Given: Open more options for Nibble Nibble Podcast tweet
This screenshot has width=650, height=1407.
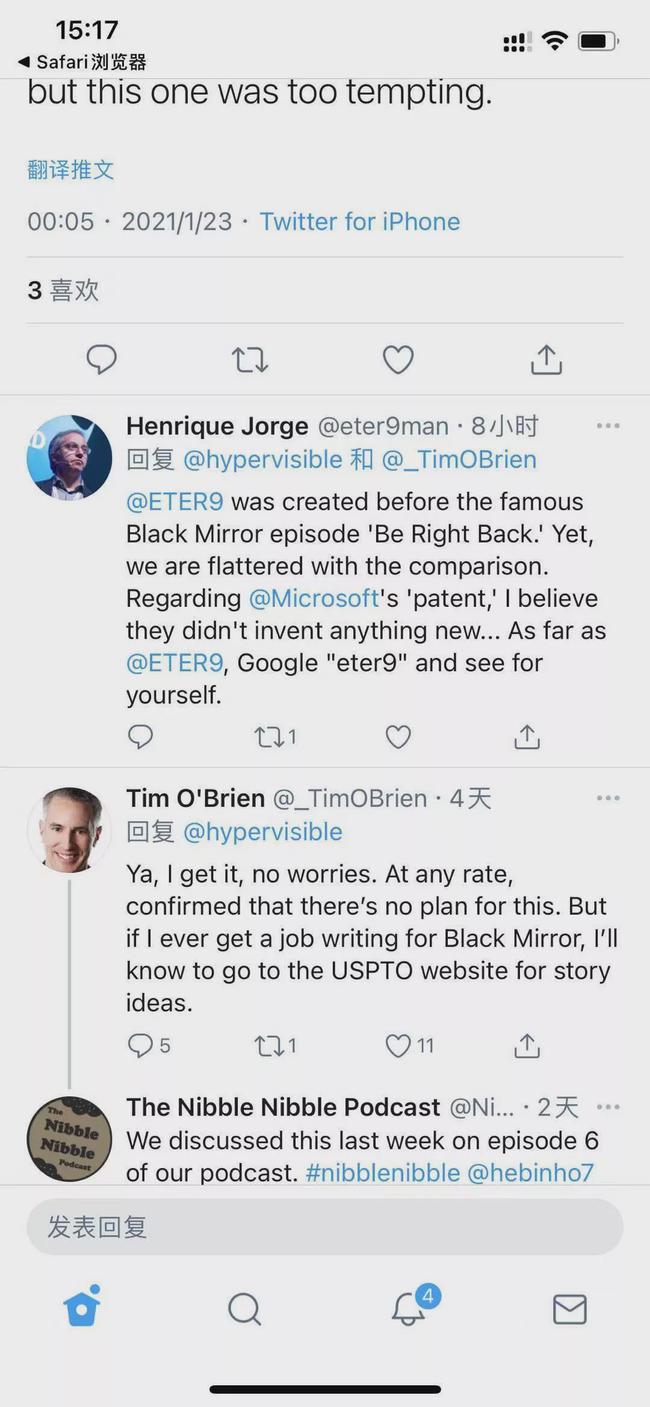Looking at the screenshot, I should [x=608, y=1107].
